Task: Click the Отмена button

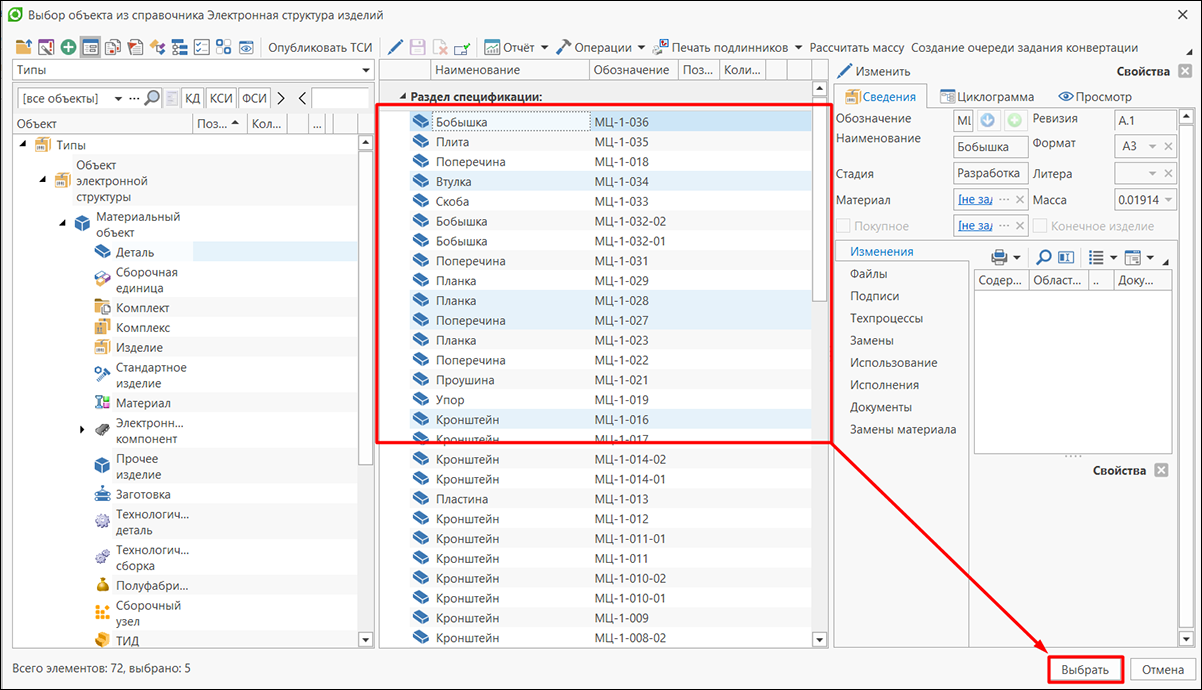Action: click(1163, 670)
